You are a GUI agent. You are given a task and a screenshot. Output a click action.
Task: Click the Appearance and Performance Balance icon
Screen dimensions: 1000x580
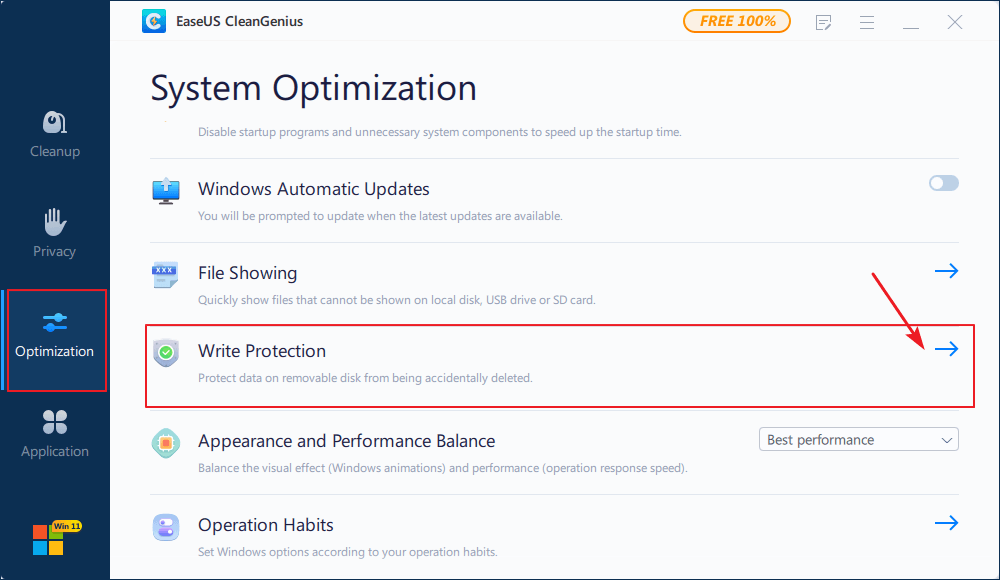[165, 440]
